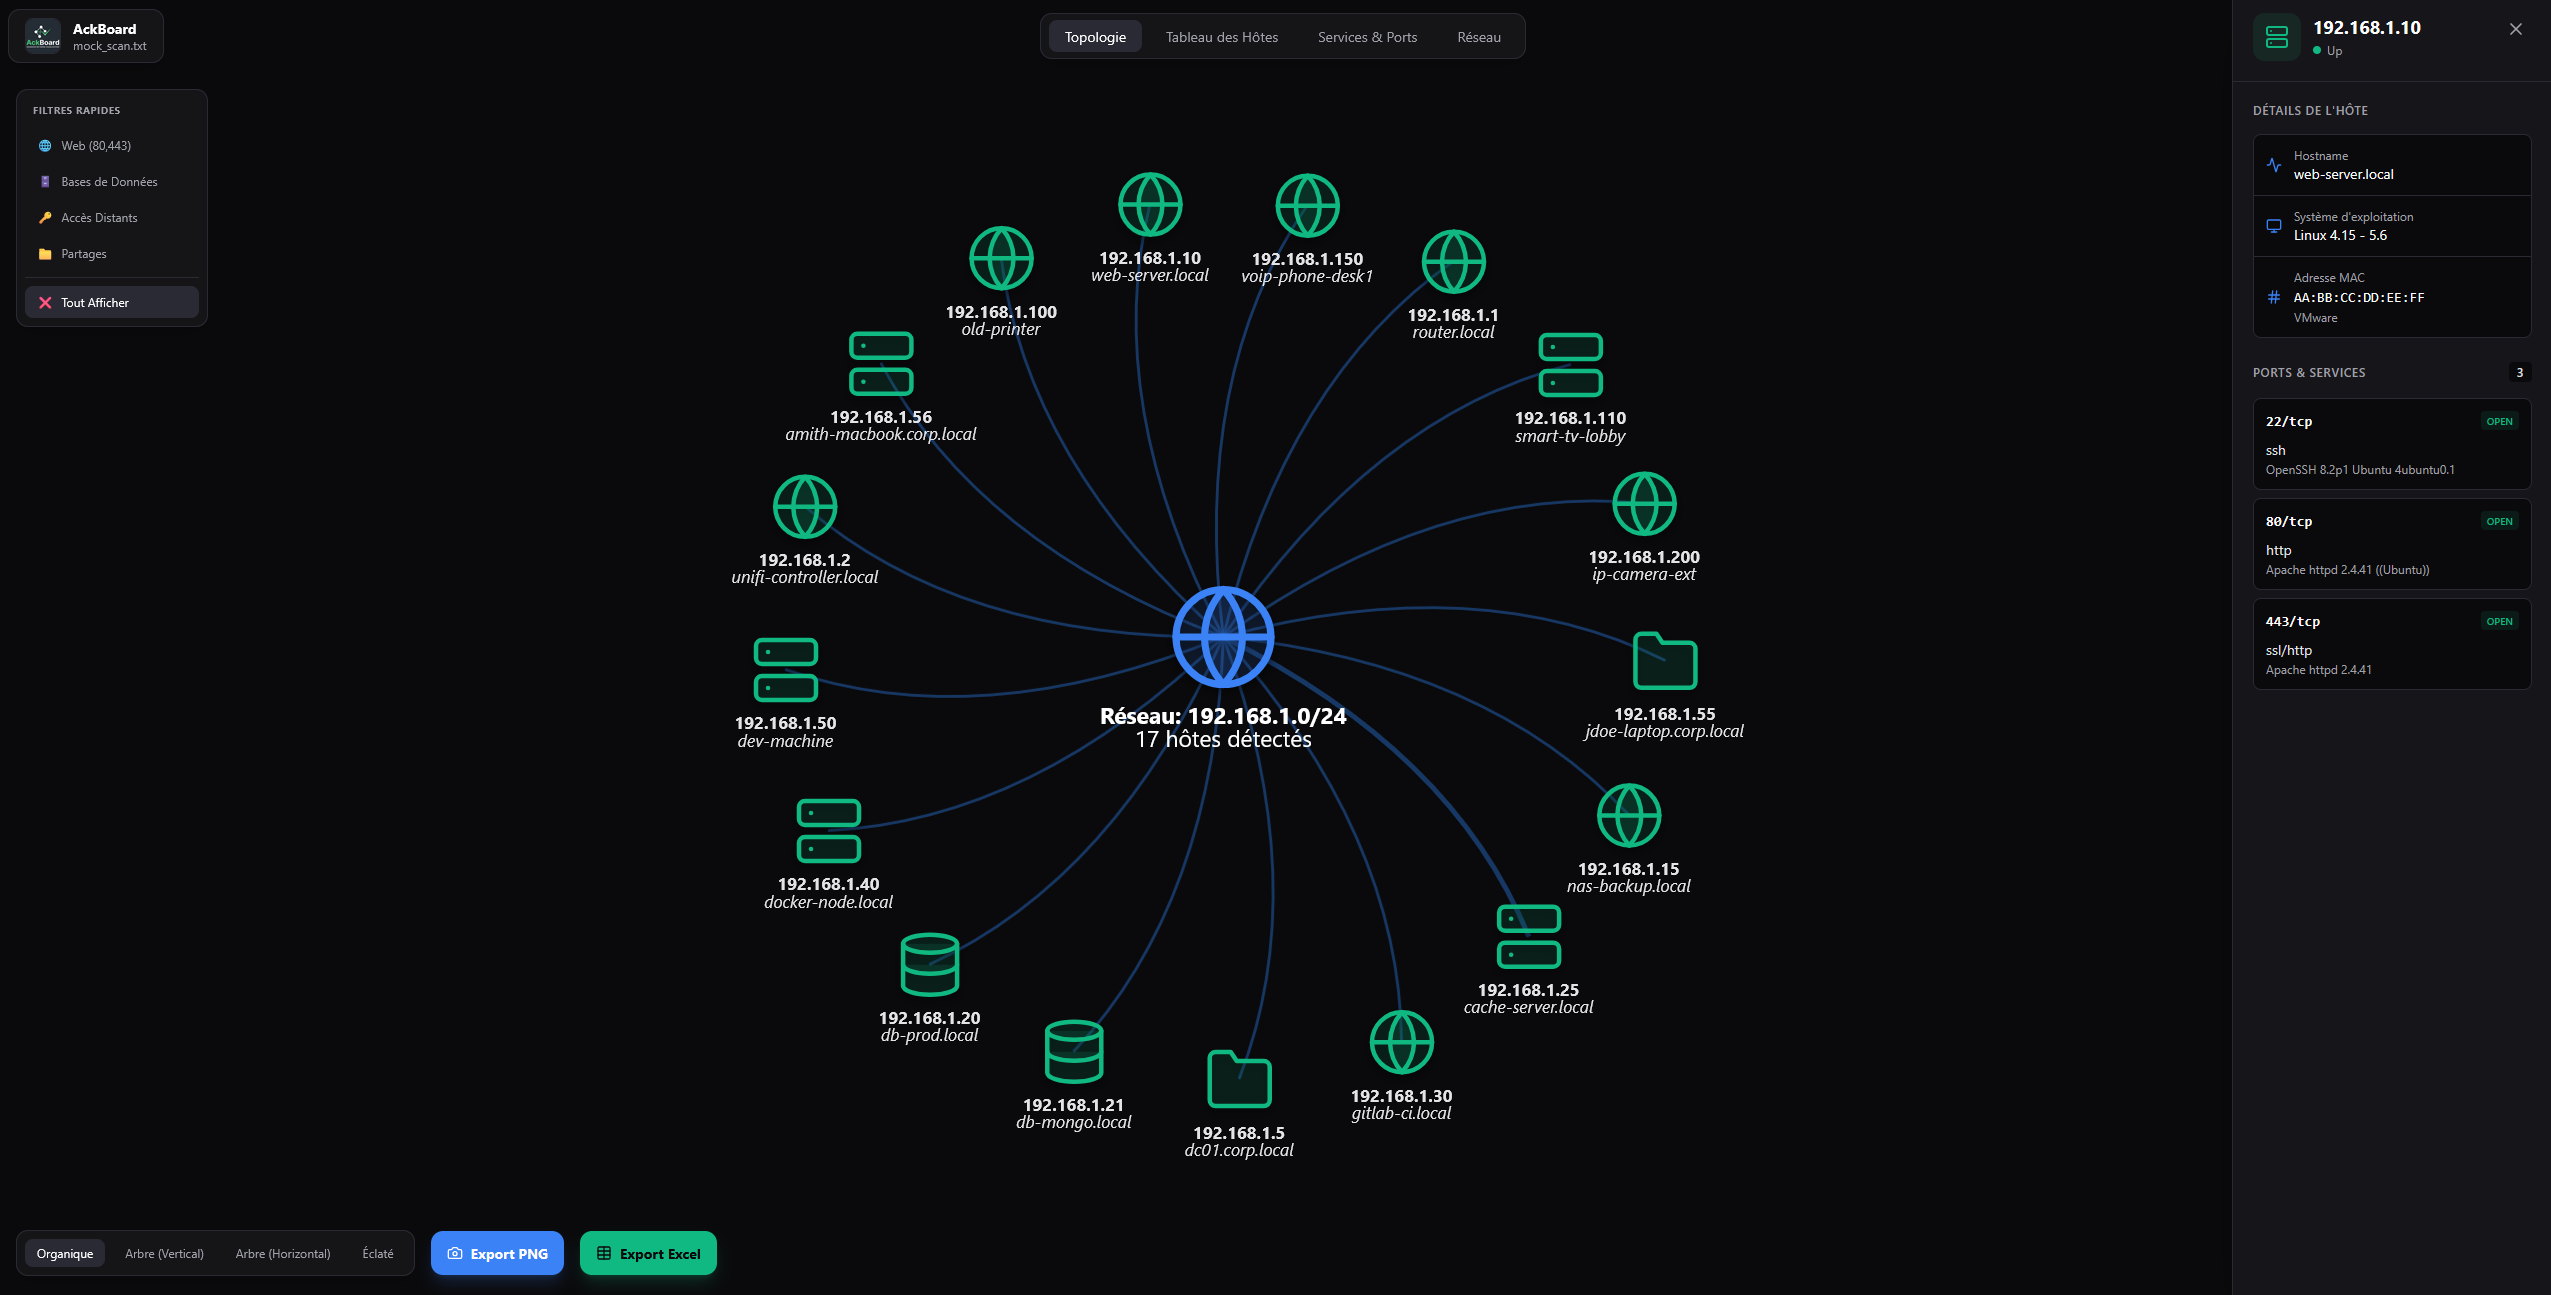Click the 'Up' status indicator
The height and width of the screenshot is (1295, 2551).
(x=2328, y=51)
